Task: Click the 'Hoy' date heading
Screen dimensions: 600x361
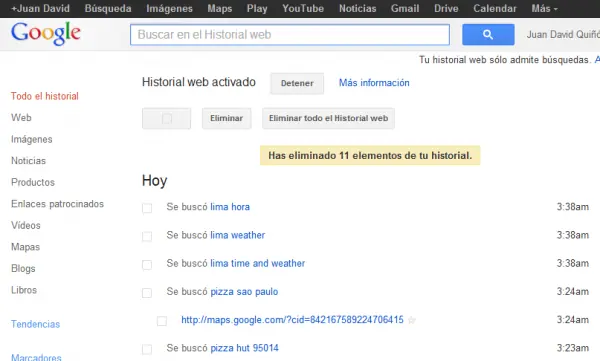Action: click(155, 181)
